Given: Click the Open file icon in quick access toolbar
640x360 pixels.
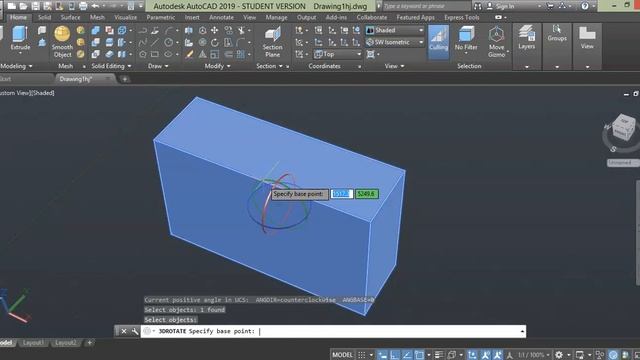Looking at the screenshot, I should (24, 6).
